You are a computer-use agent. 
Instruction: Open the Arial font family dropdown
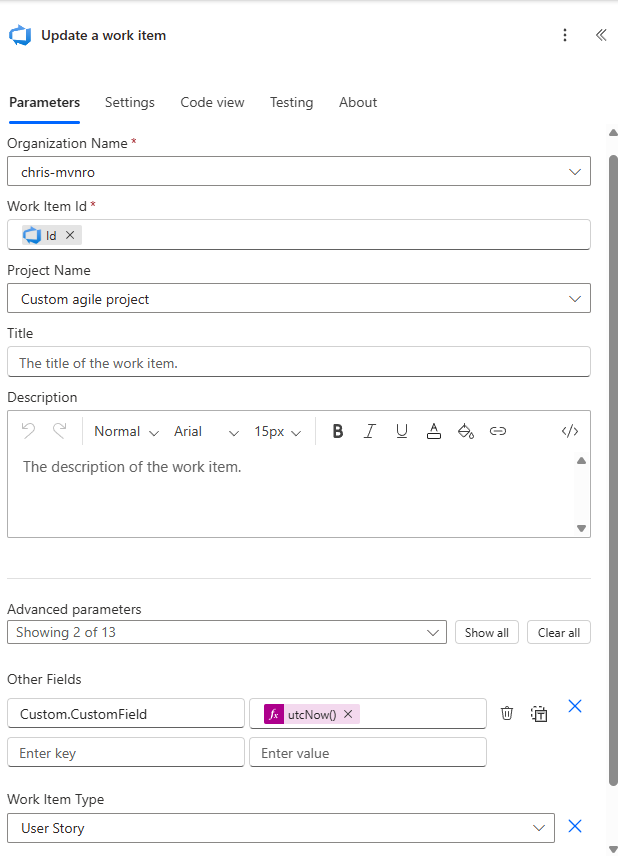(206, 431)
